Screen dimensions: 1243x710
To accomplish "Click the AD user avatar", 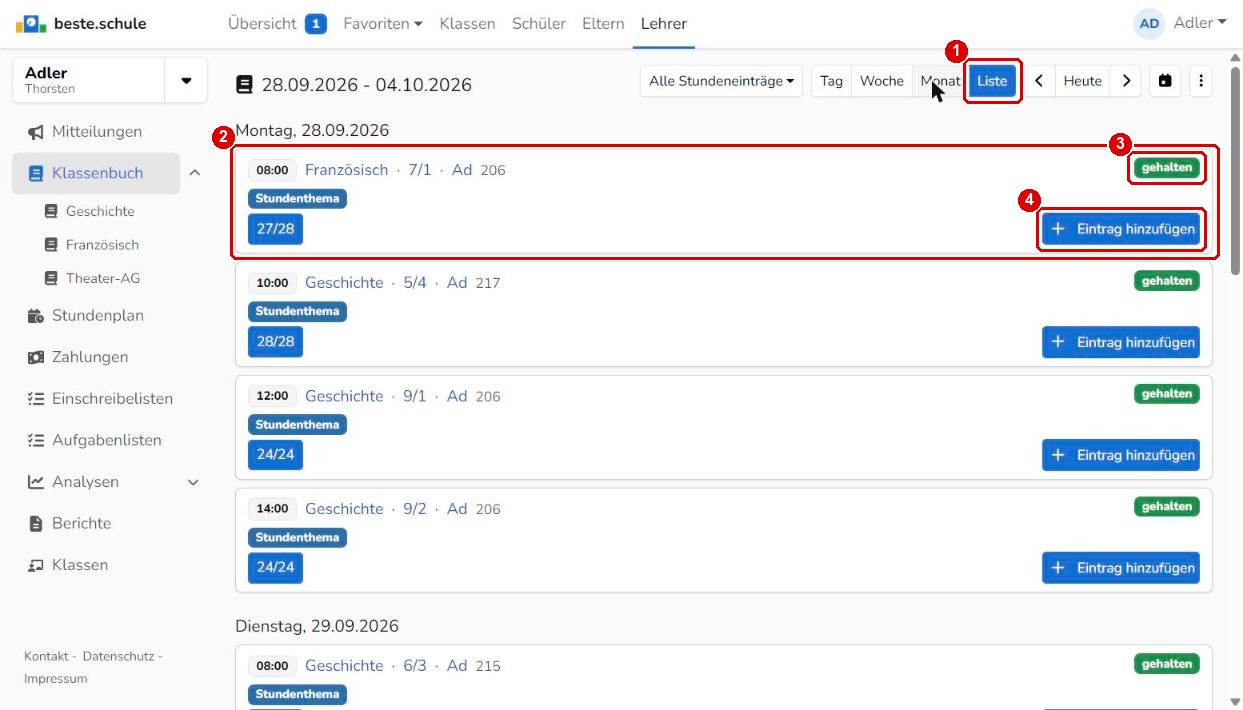I will (1149, 23).
